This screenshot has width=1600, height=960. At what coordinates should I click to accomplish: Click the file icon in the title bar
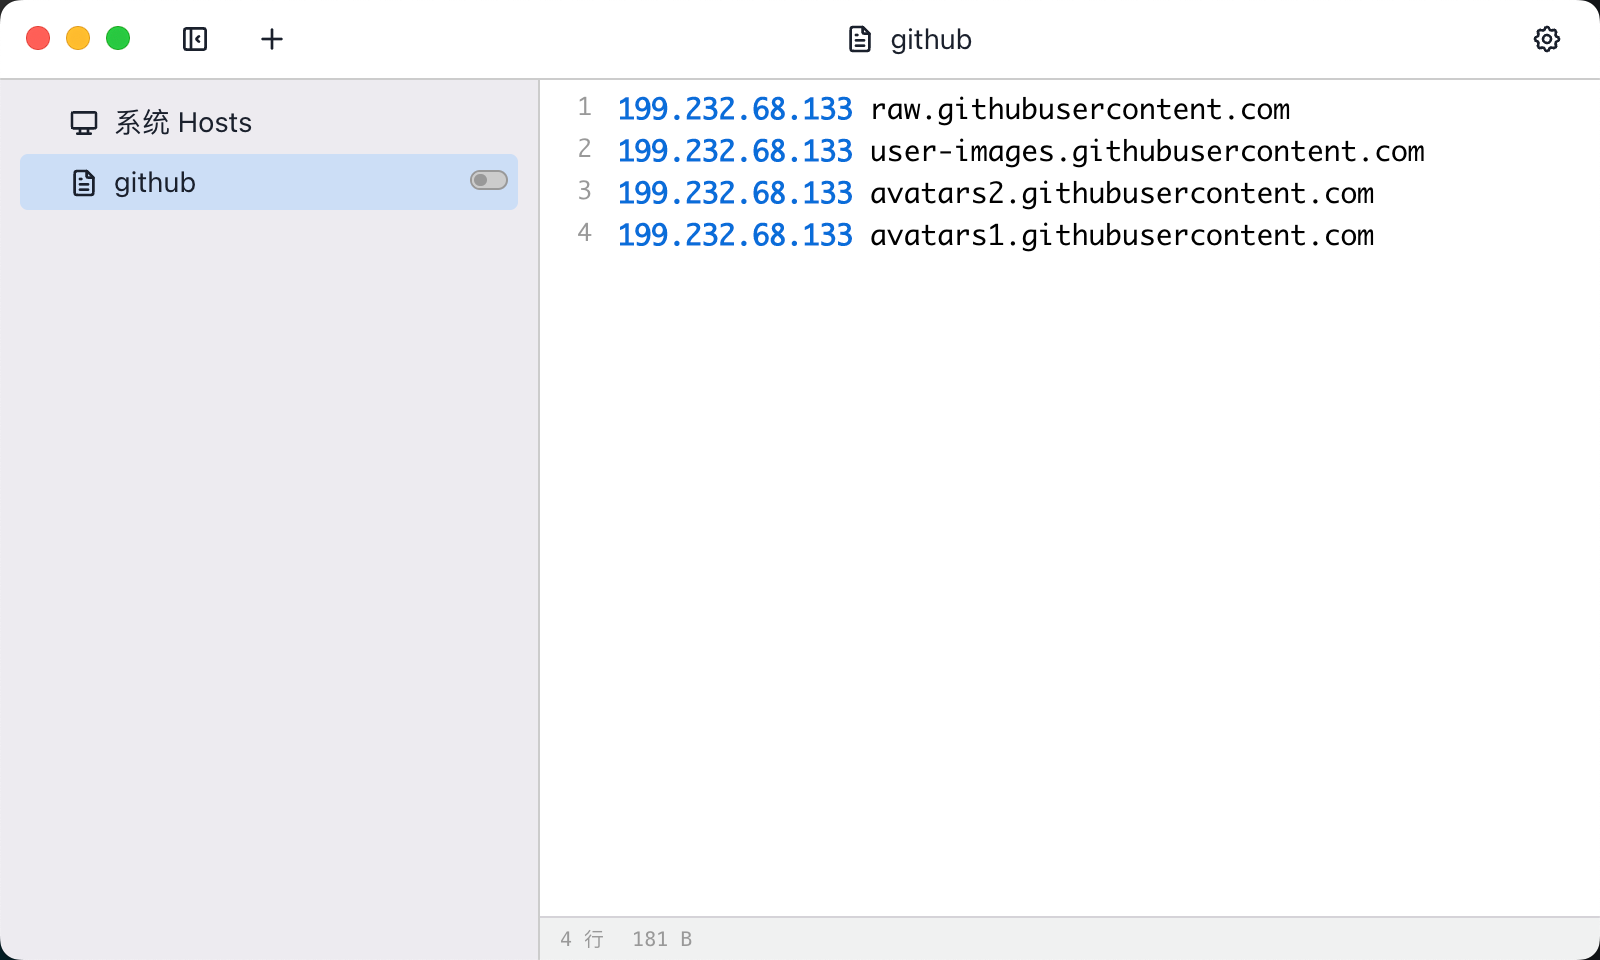click(860, 39)
